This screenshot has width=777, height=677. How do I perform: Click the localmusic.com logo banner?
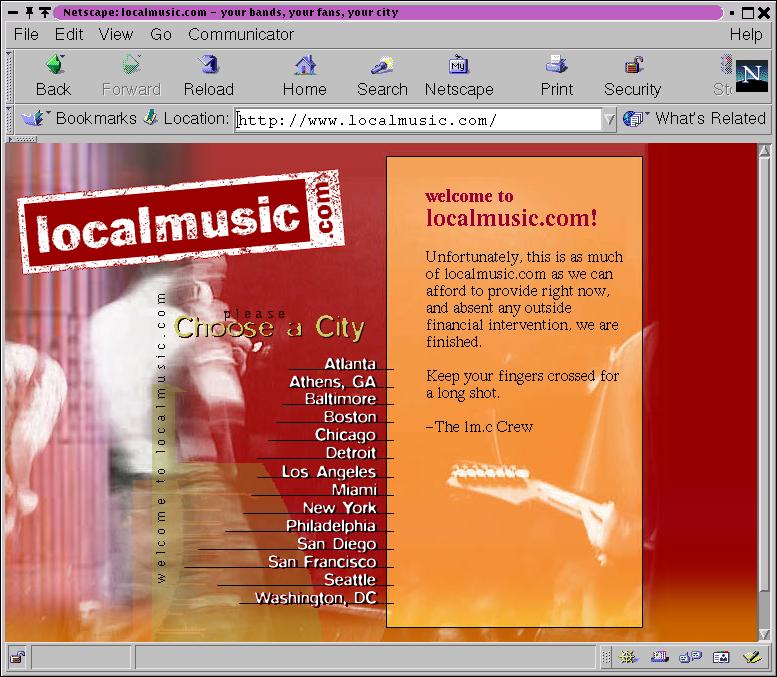point(181,222)
